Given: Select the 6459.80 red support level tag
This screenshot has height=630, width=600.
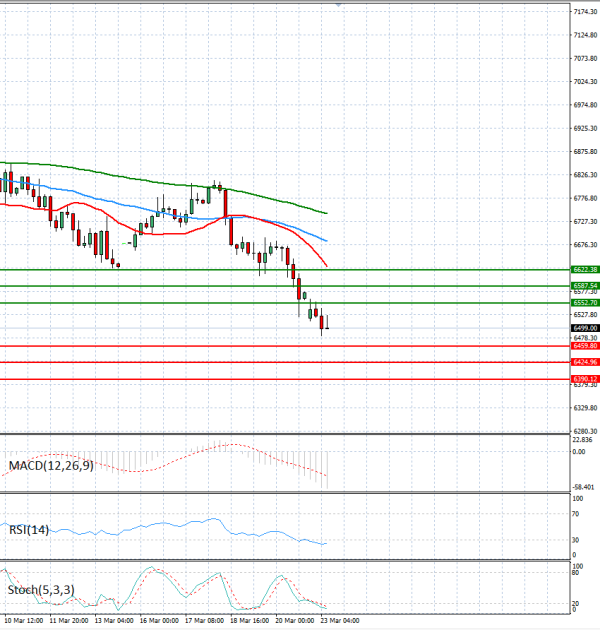Looking at the screenshot, I should pyautogui.click(x=585, y=346).
